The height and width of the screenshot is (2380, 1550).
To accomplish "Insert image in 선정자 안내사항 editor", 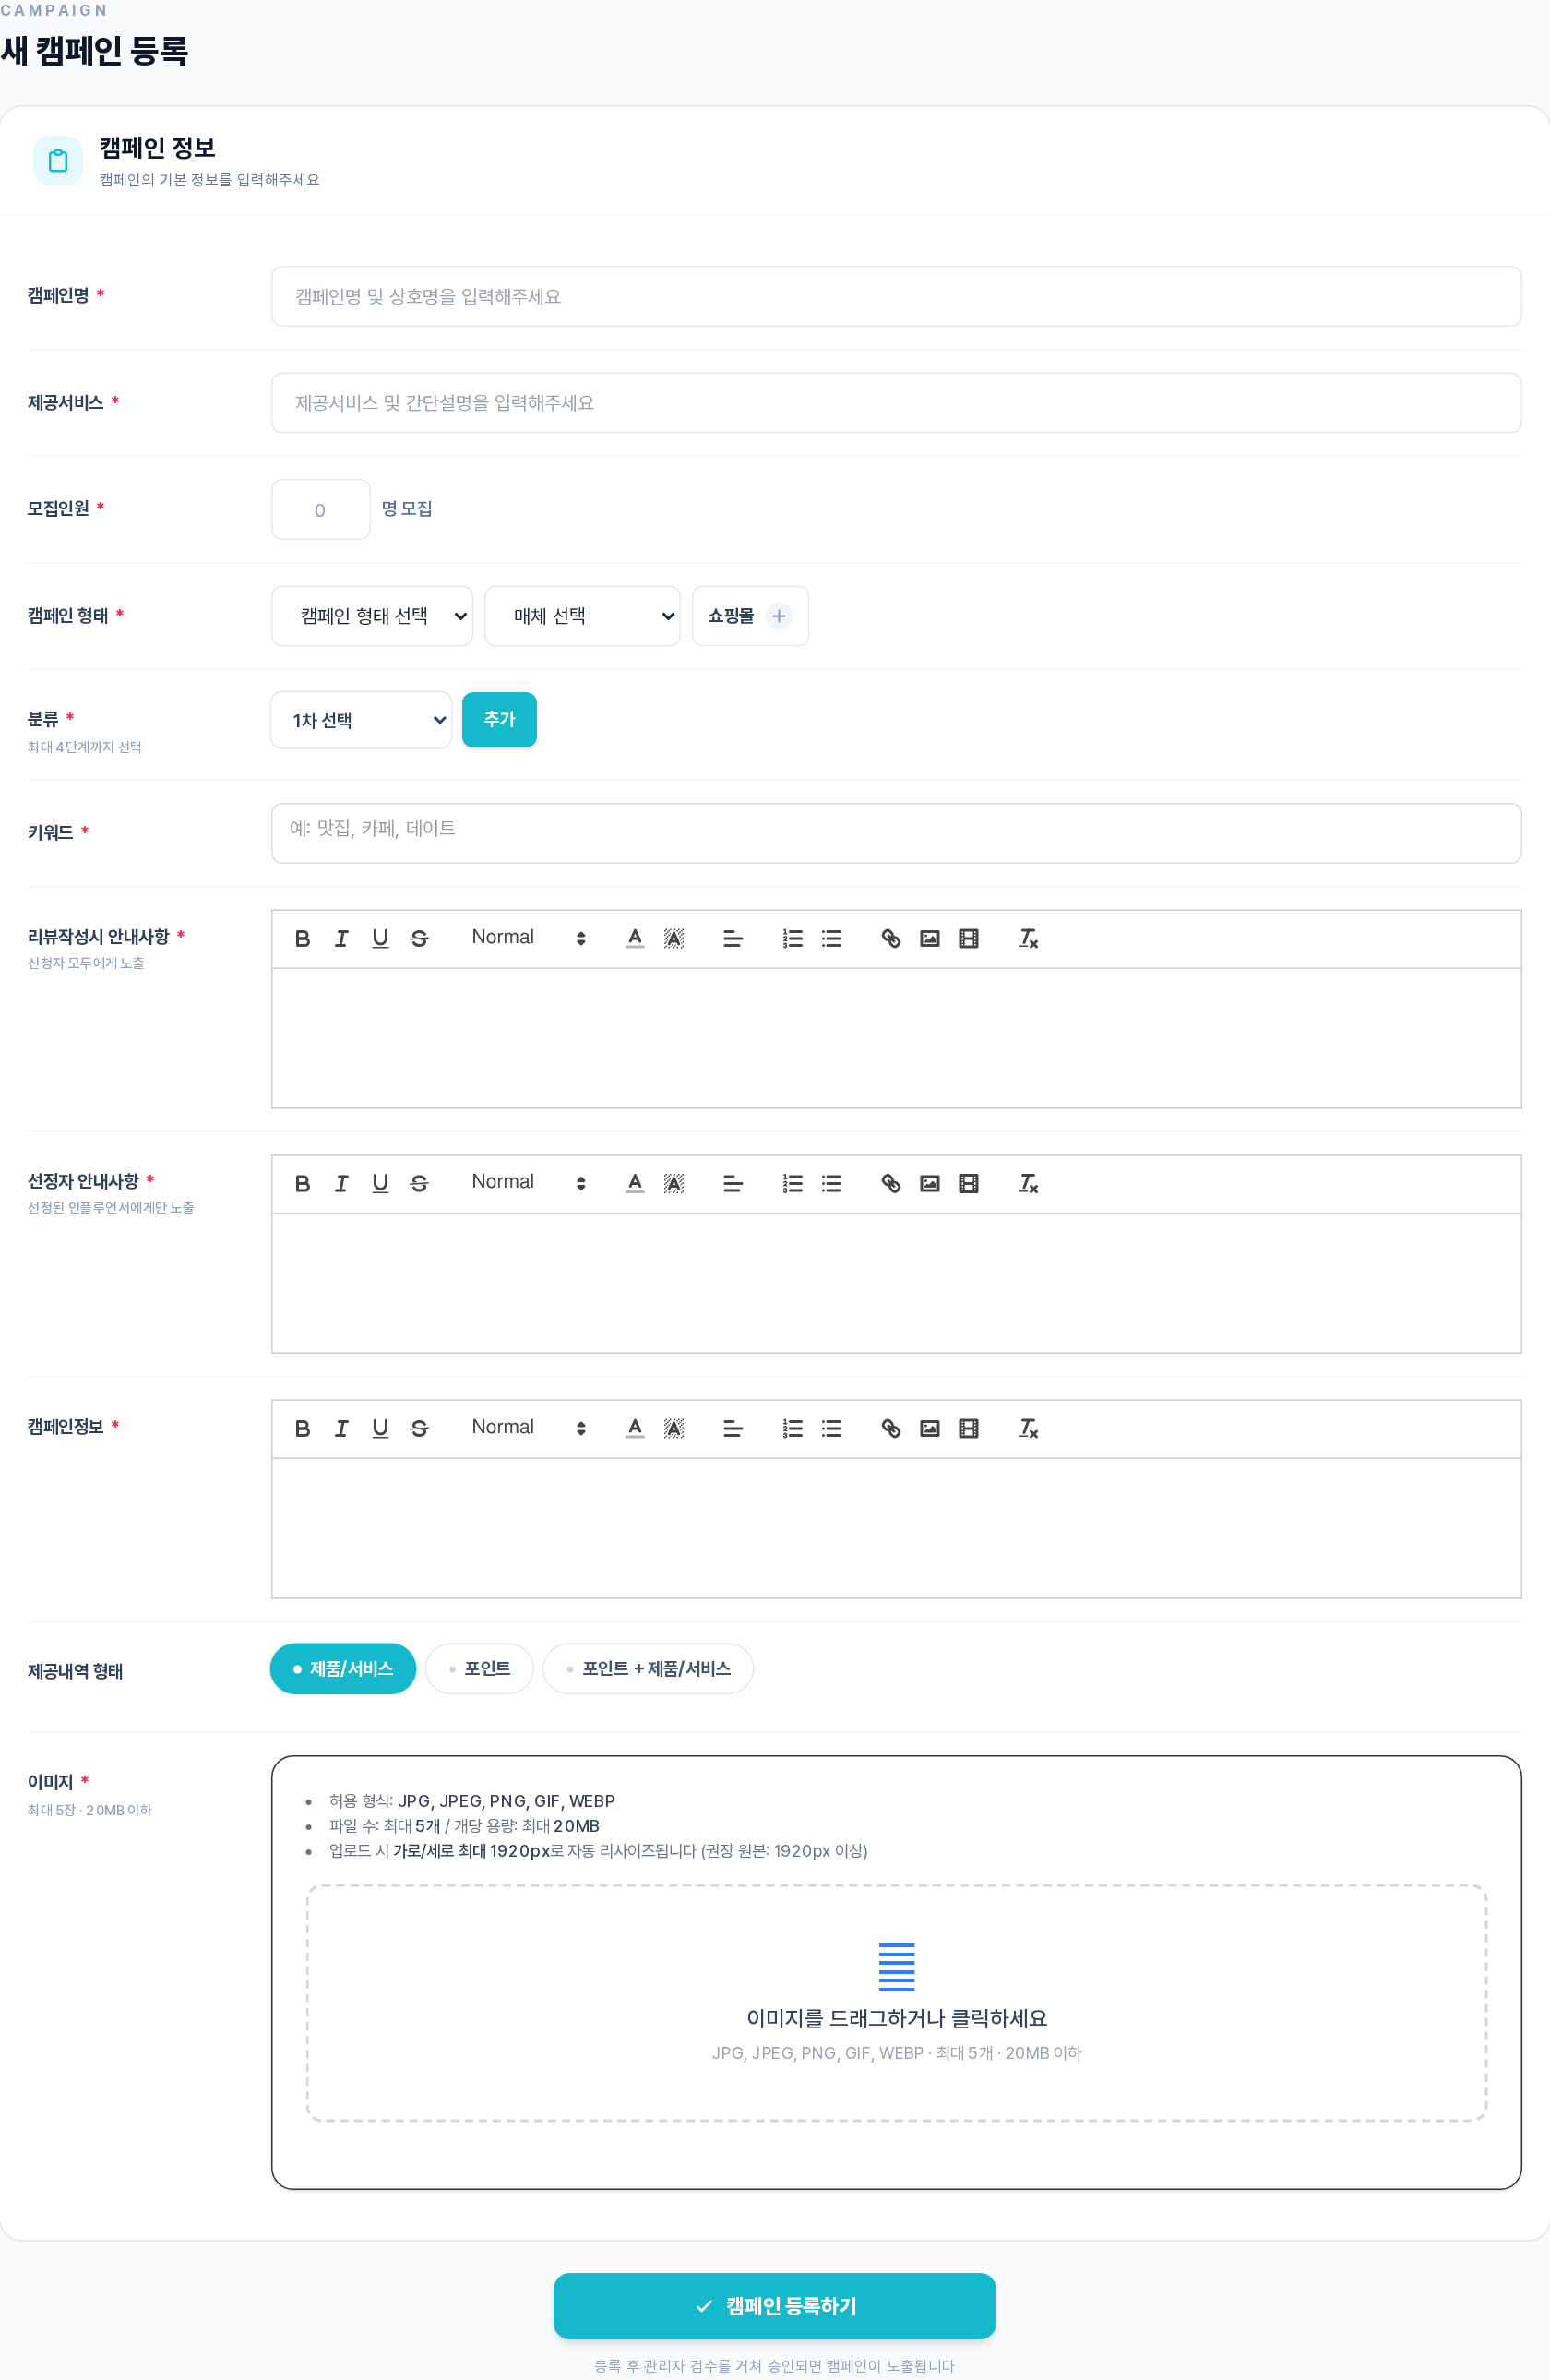I will click(930, 1183).
